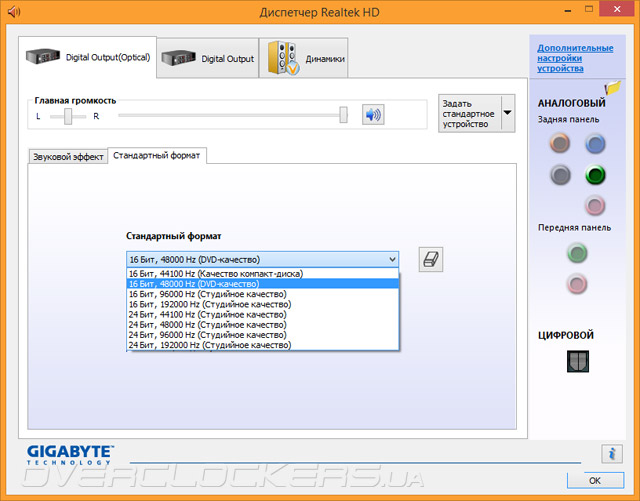Click the main volume slider handle
Image resolution: width=640 pixels, height=501 pixels.
click(x=344, y=115)
